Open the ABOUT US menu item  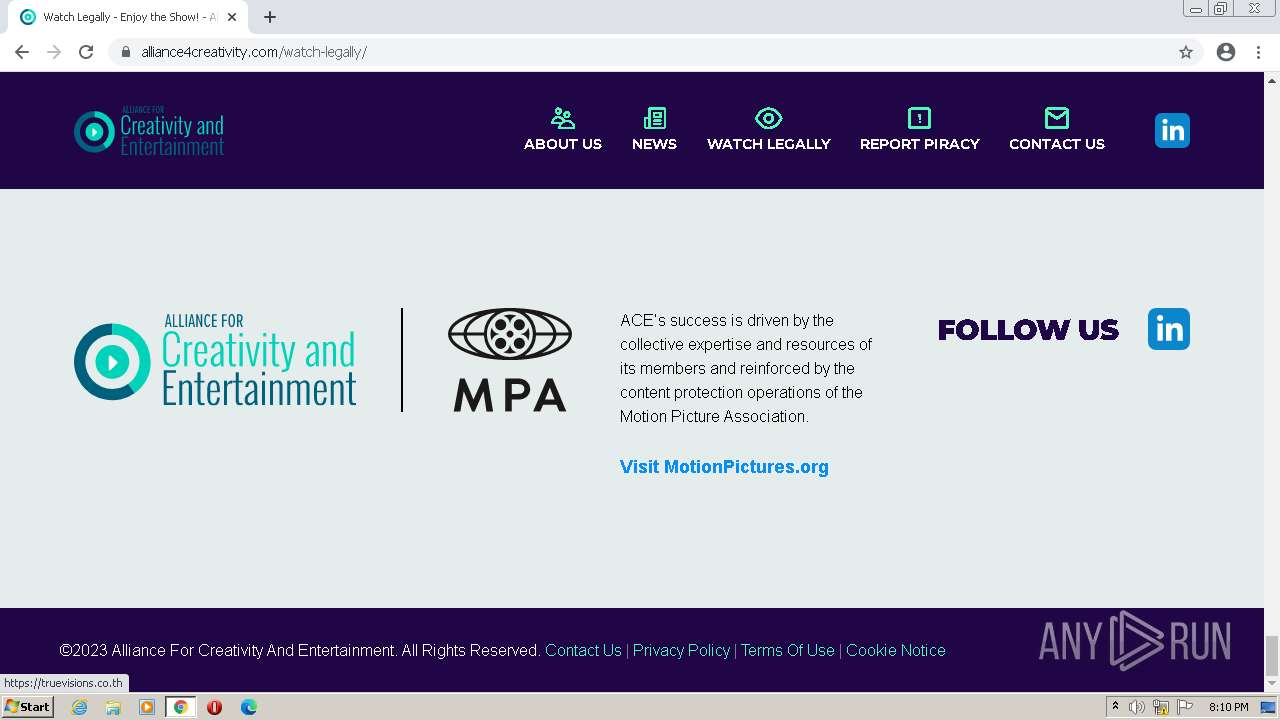(x=563, y=144)
